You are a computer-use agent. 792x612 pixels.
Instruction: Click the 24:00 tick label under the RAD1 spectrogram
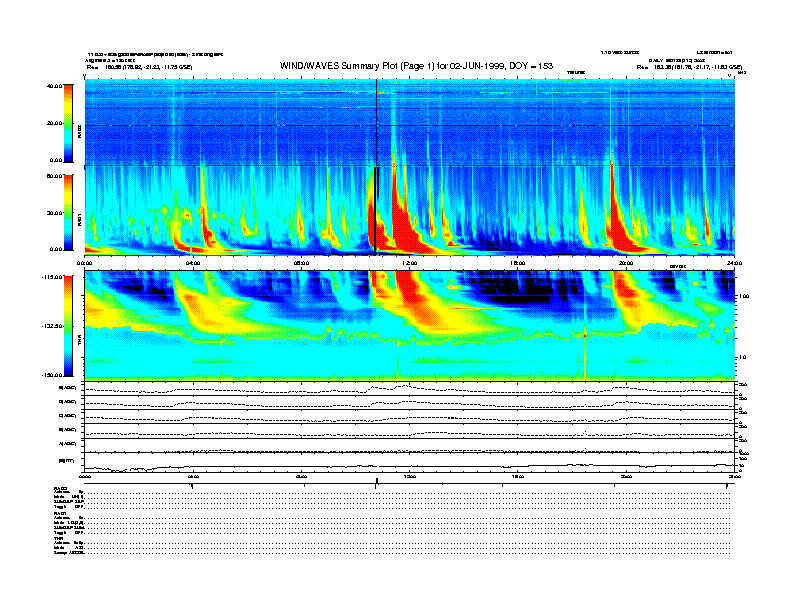click(x=734, y=263)
